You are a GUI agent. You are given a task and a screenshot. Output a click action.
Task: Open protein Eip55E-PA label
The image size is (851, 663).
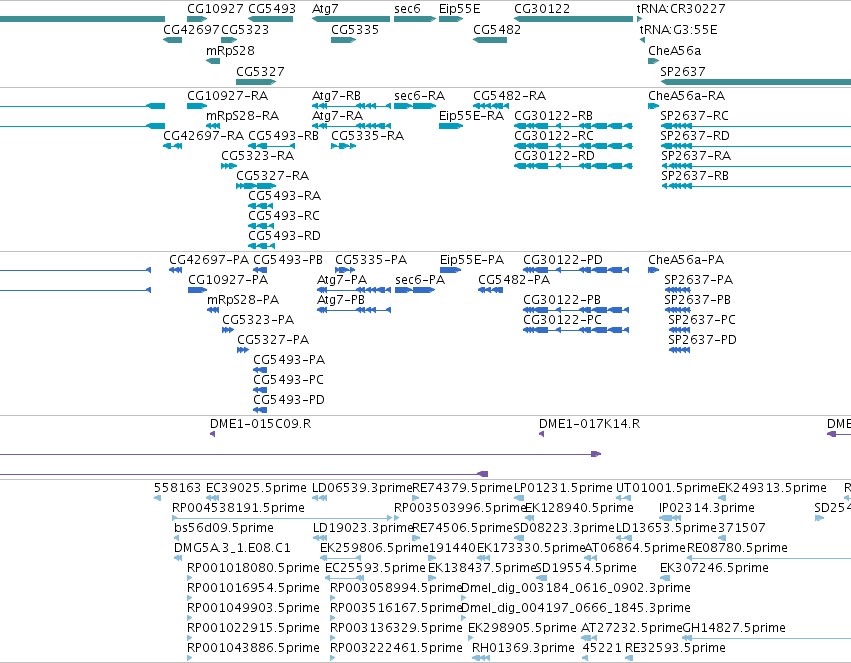point(472,260)
